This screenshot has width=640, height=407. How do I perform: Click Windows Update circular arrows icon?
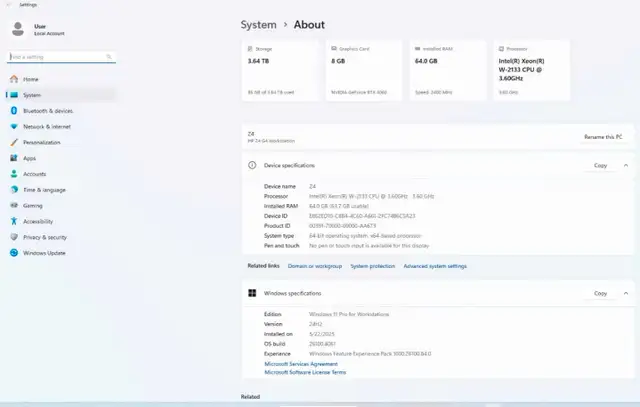[14, 253]
